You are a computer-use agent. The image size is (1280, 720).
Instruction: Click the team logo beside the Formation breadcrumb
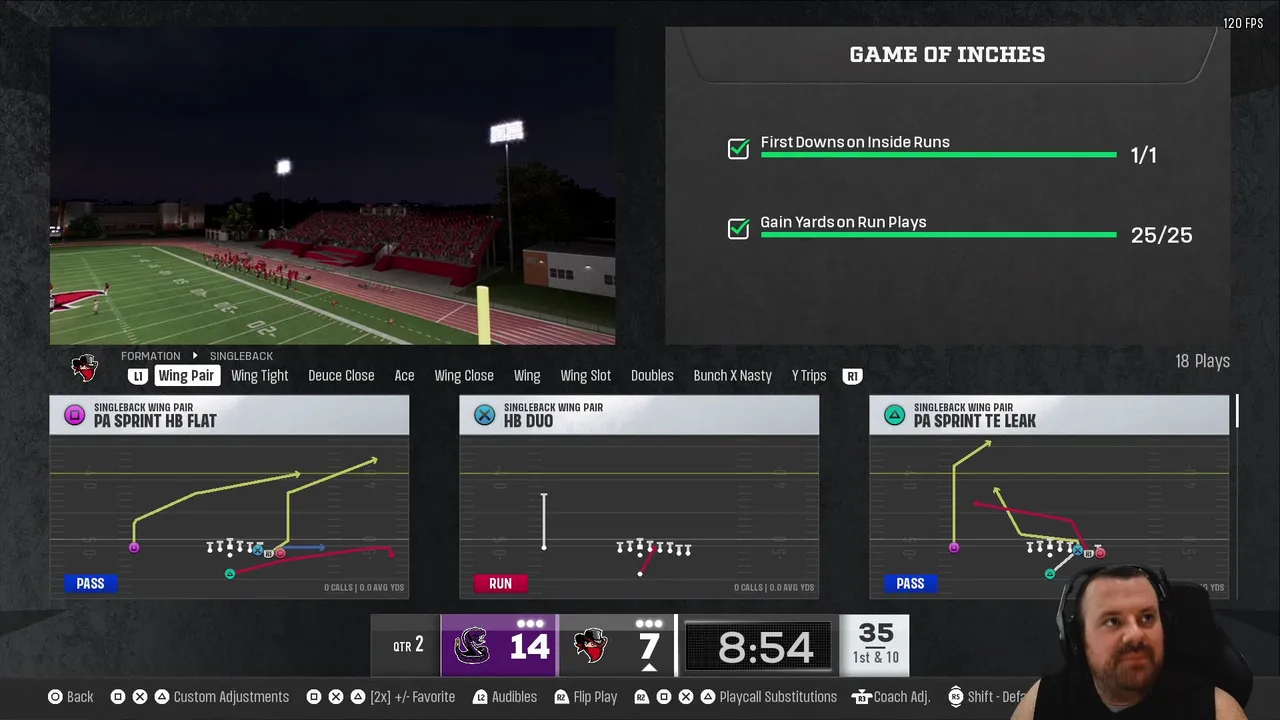(x=85, y=367)
